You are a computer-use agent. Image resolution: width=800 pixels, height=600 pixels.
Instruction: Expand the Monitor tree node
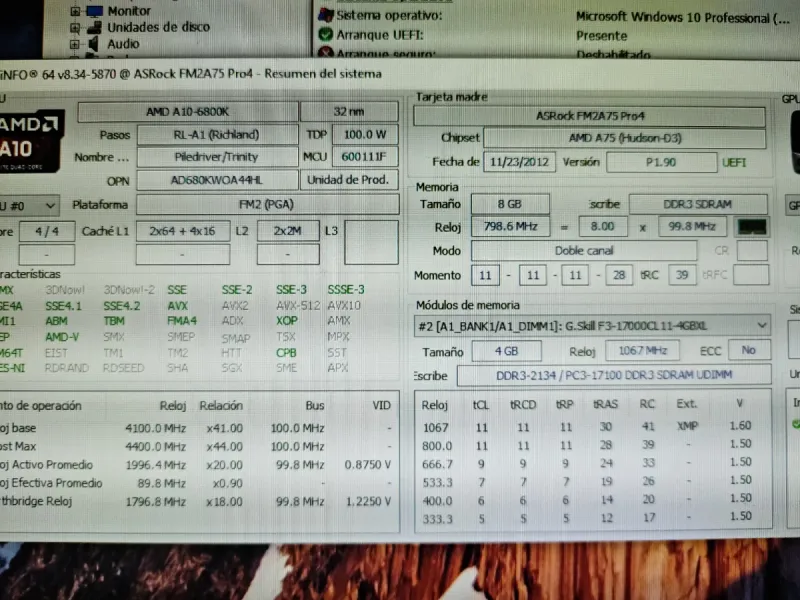[x=75, y=11]
